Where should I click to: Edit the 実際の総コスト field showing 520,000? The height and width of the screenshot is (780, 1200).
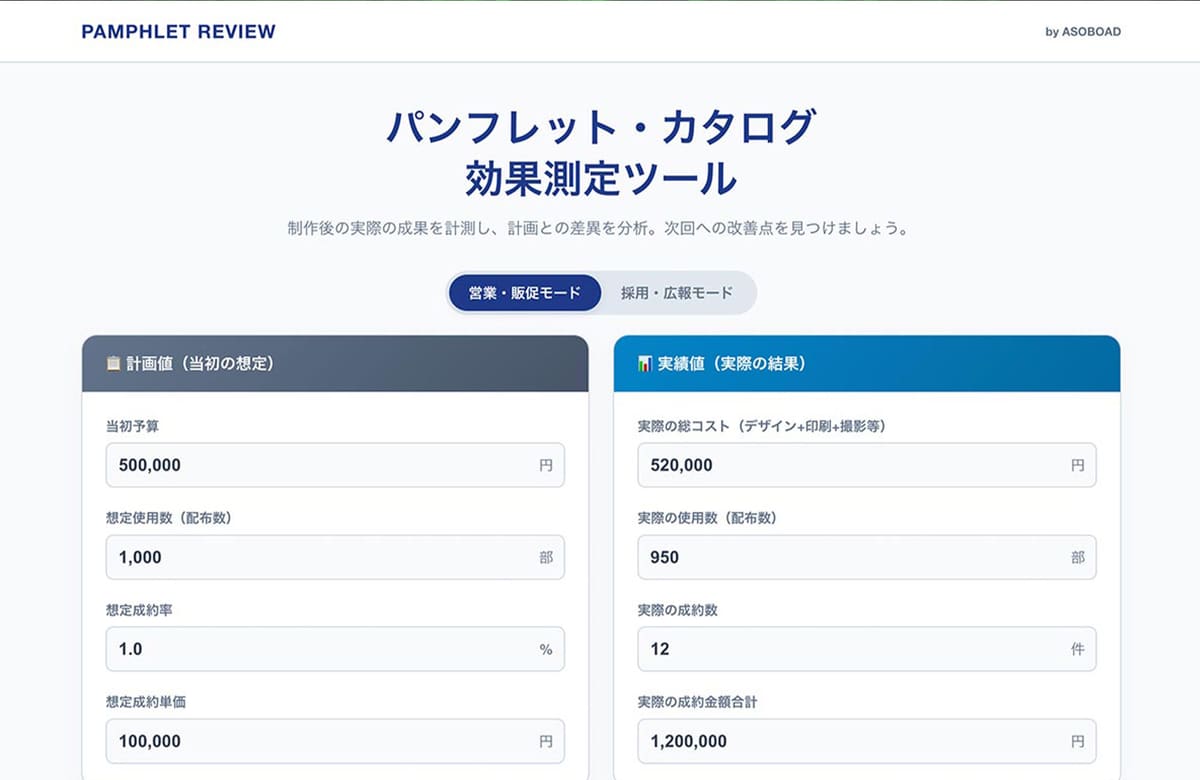tap(867, 465)
